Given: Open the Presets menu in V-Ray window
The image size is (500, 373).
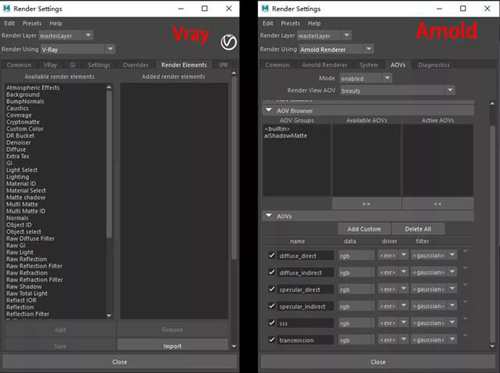Looking at the screenshot, I should tap(32, 23).
